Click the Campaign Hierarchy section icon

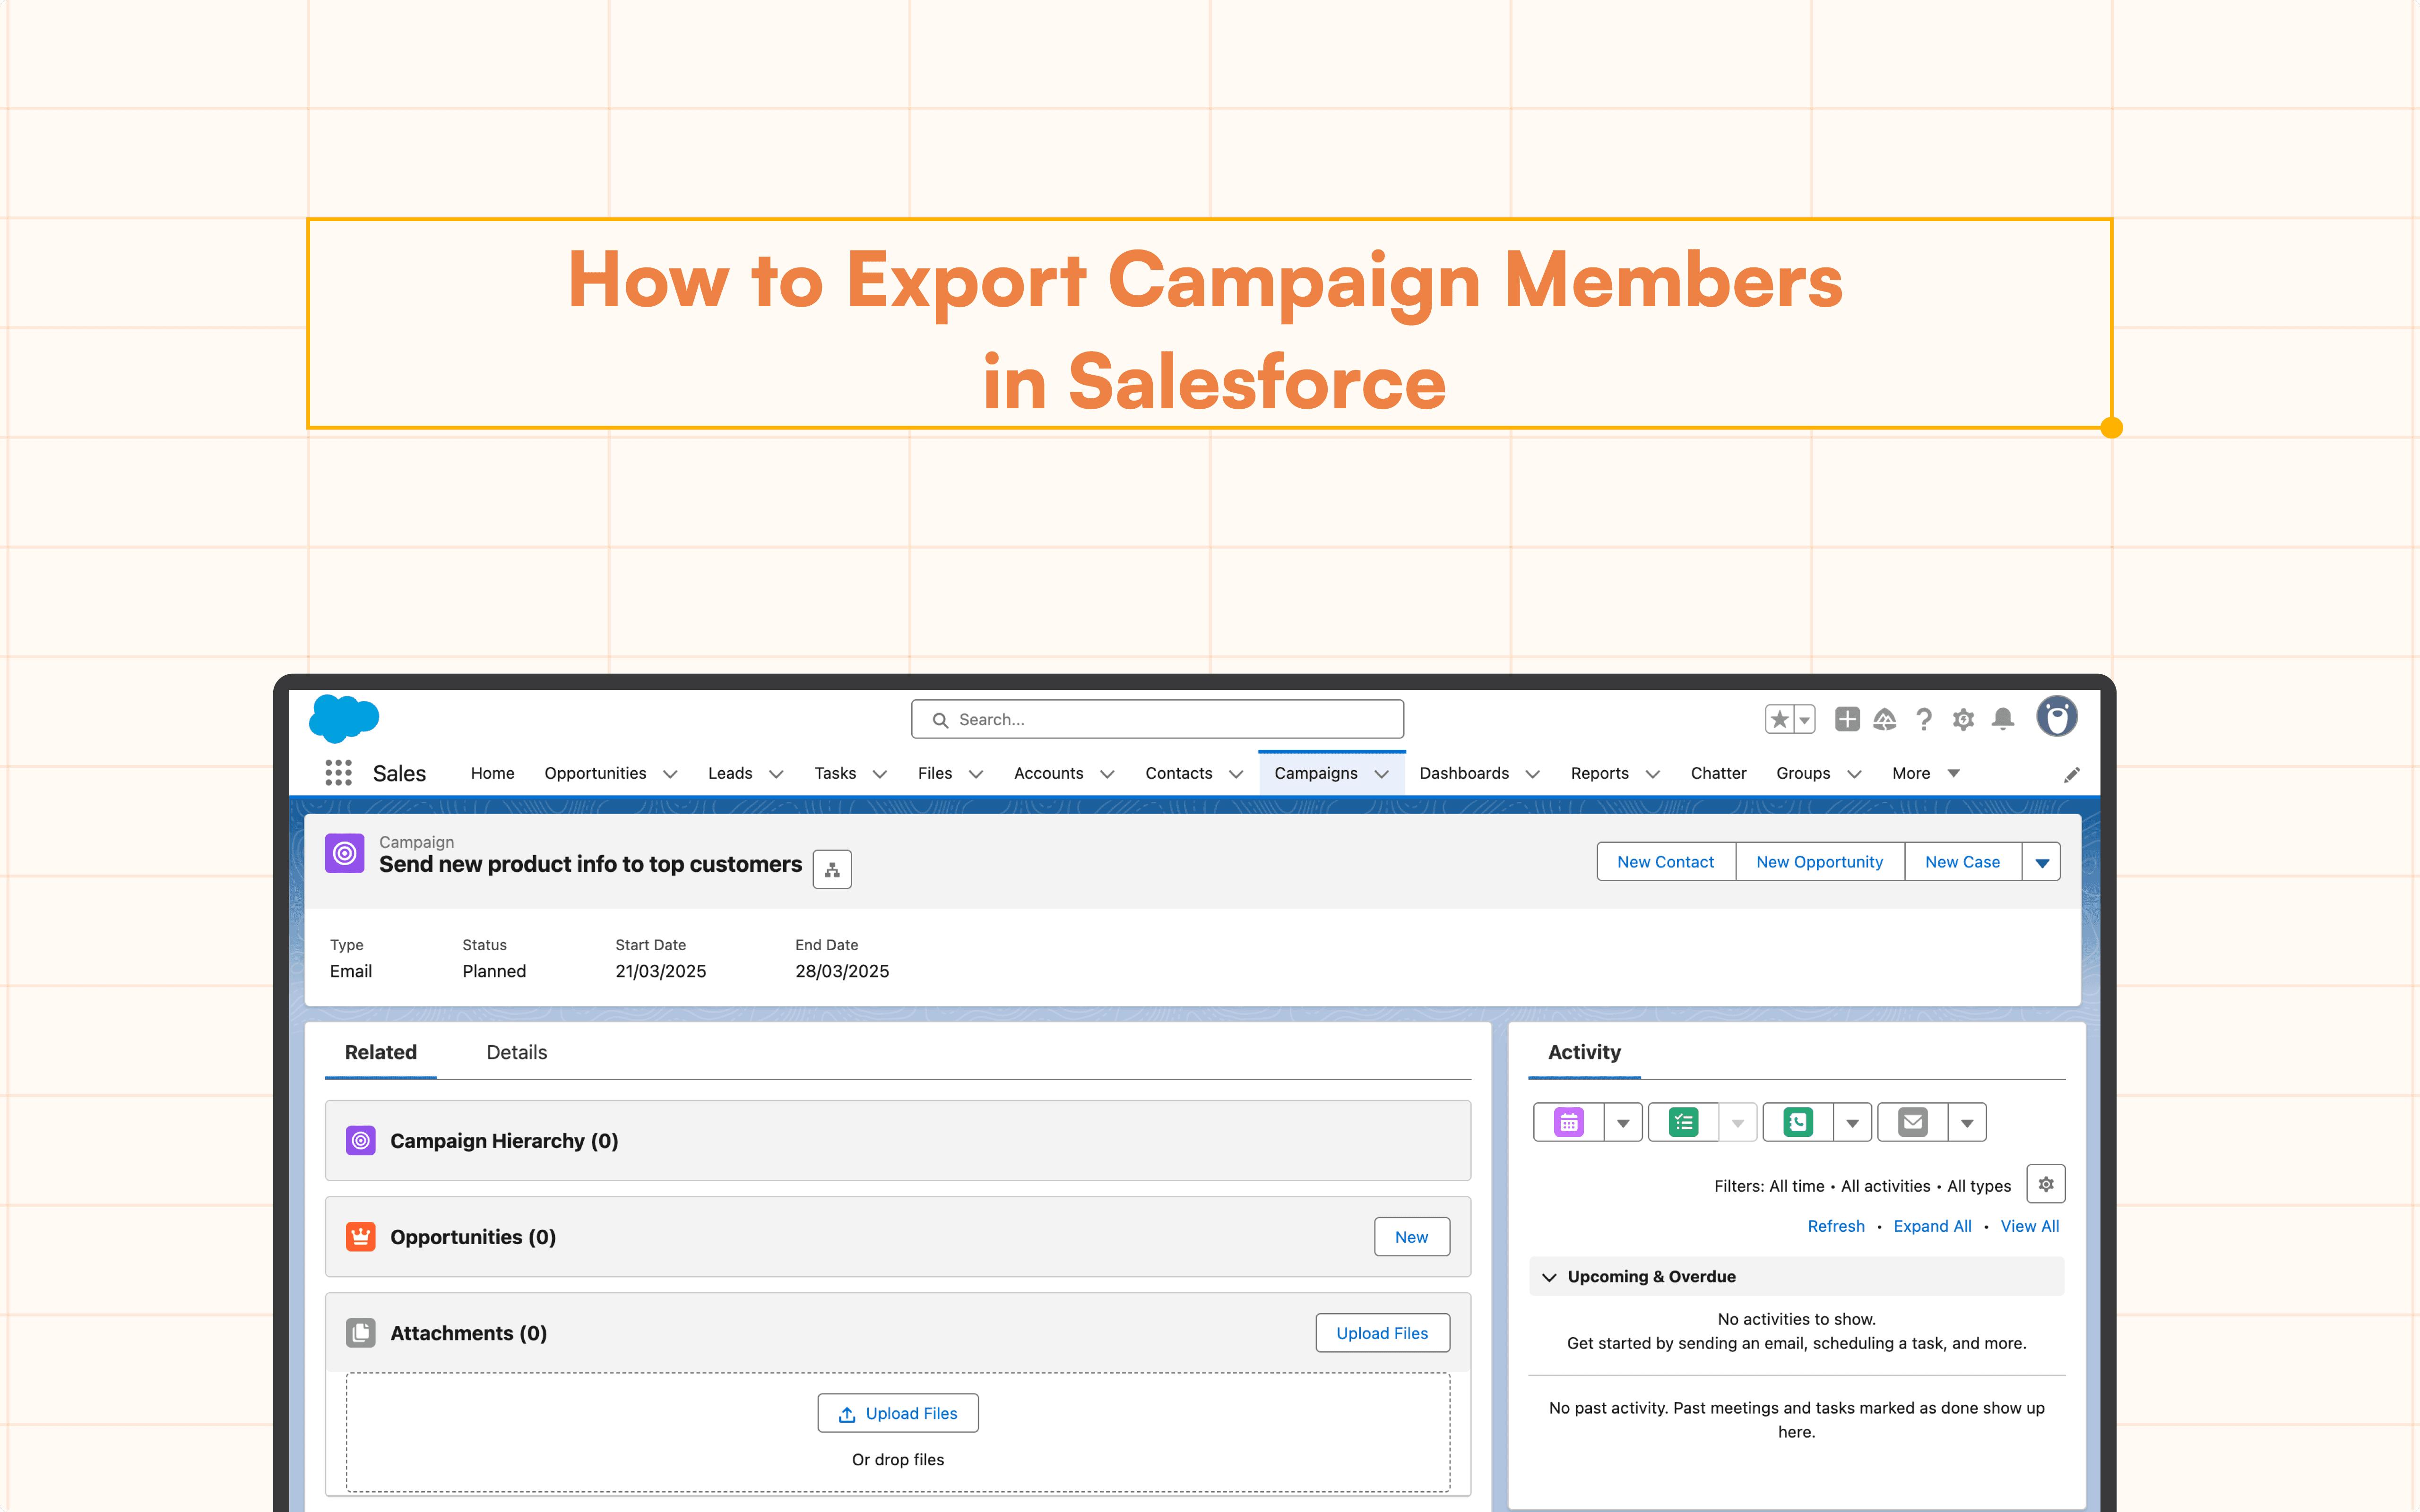[361, 1140]
